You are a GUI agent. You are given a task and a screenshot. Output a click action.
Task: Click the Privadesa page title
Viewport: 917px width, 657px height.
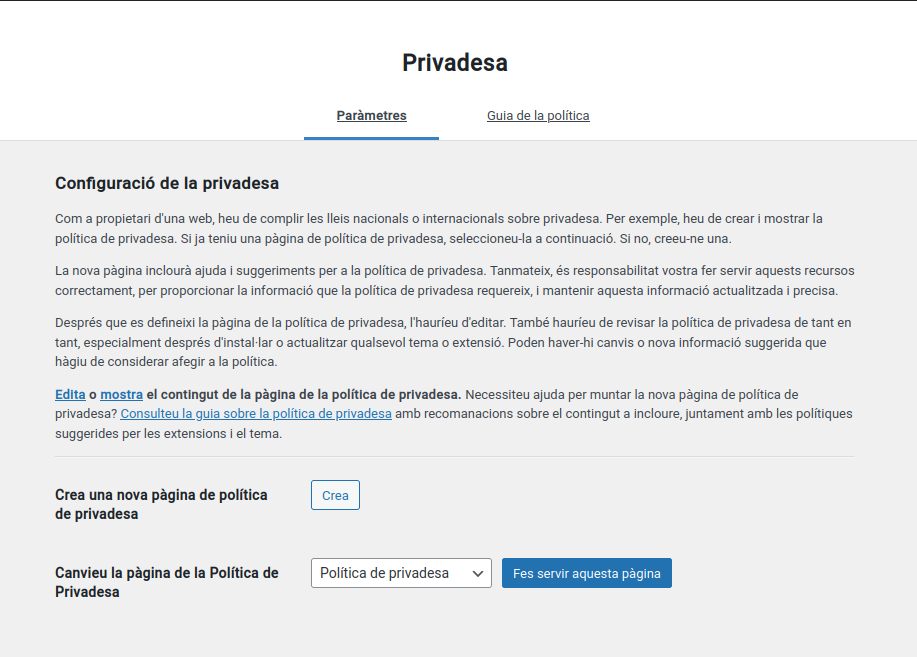pyautogui.click(x=455, y=63)
